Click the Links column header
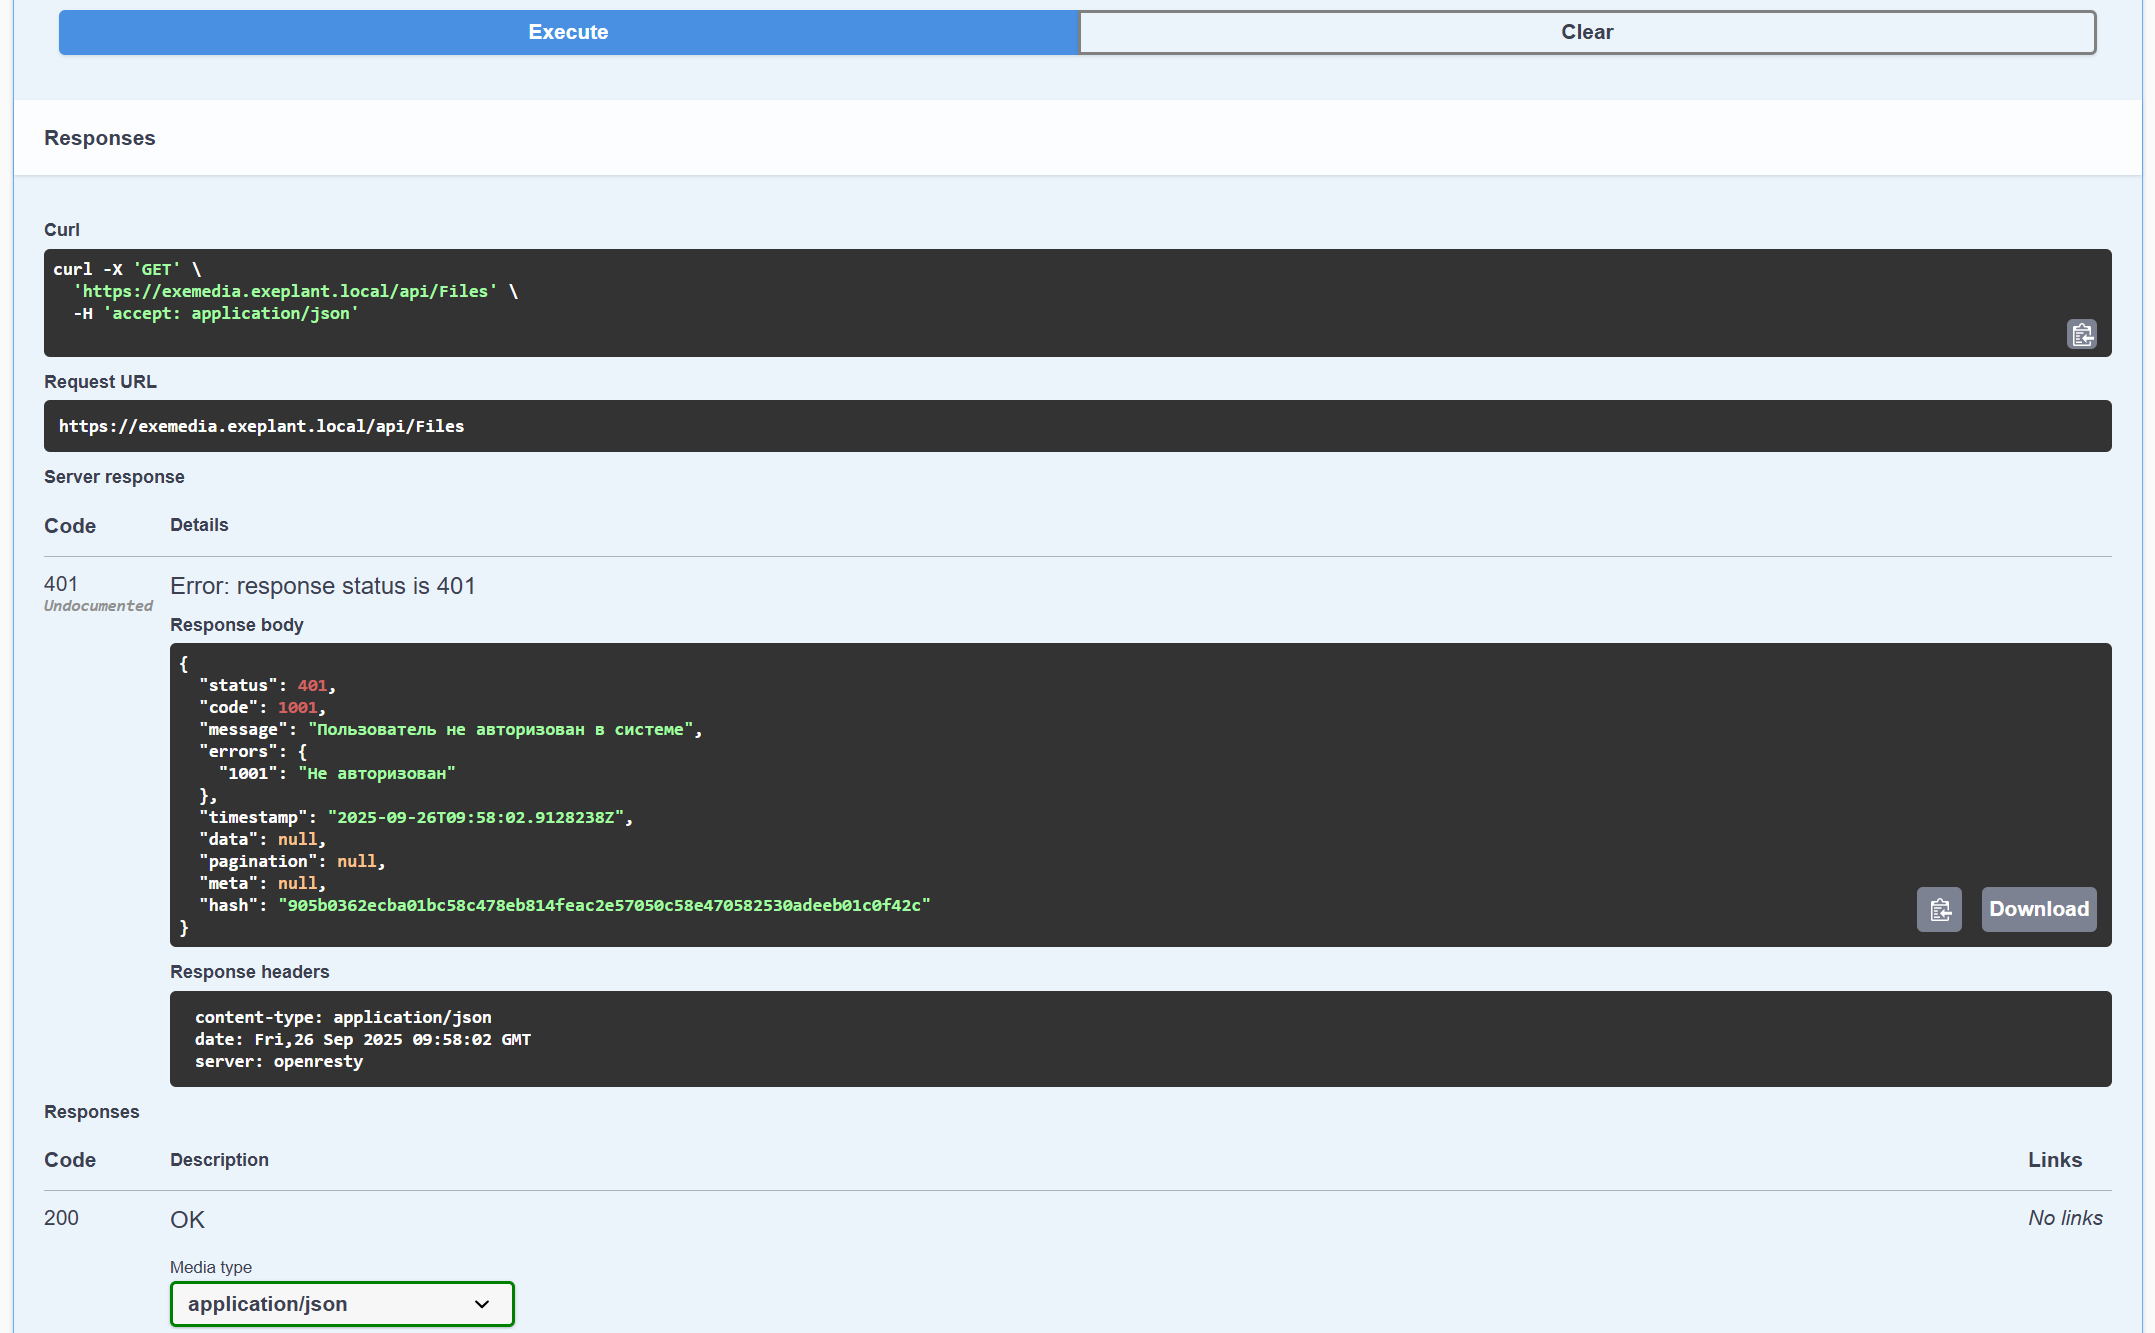The width and height of the screenshot is (2155, 1333). click(x=2054, y=1160)
